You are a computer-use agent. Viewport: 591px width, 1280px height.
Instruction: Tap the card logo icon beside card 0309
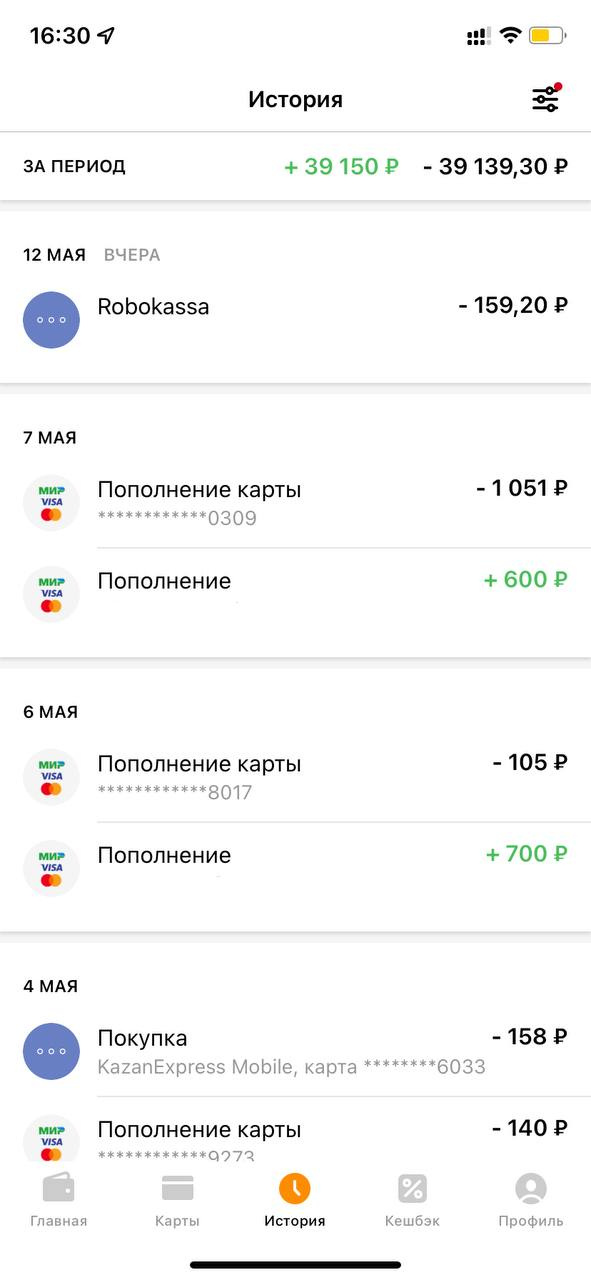click(51, 503)
